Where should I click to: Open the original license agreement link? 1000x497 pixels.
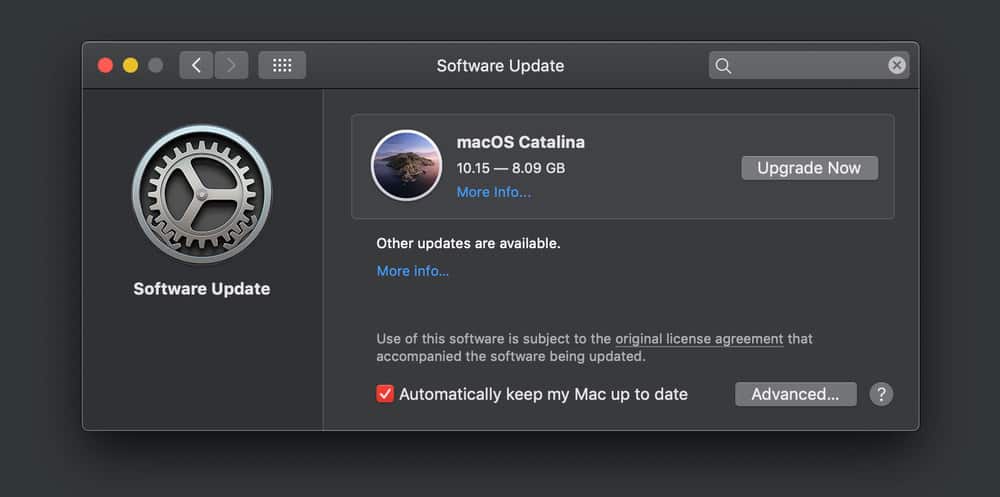[699, 339]
